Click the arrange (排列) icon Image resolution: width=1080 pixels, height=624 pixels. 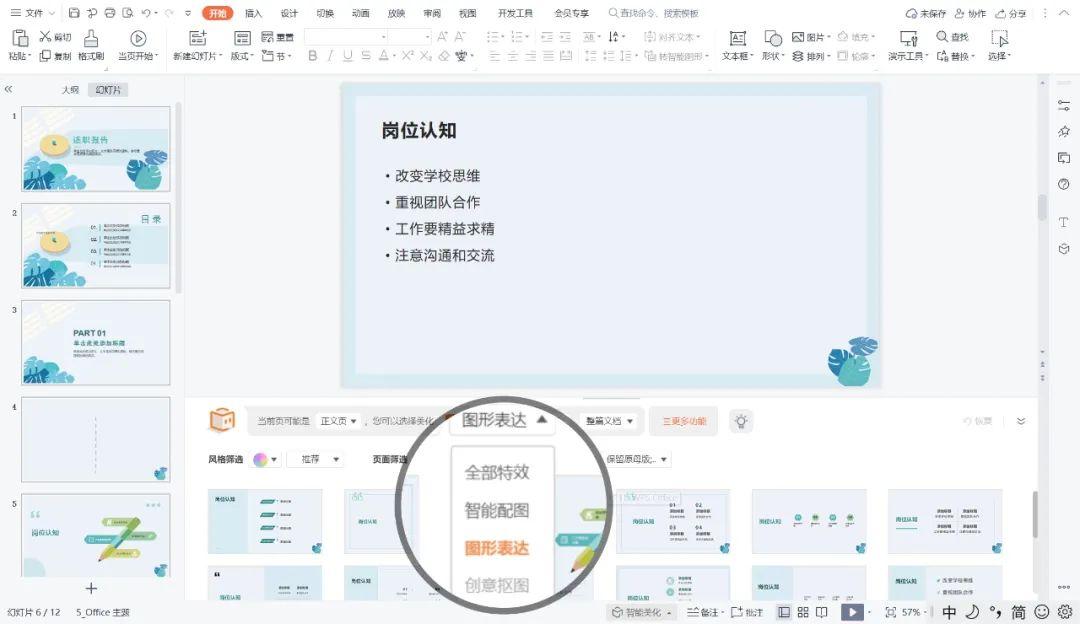coord(798,56)
